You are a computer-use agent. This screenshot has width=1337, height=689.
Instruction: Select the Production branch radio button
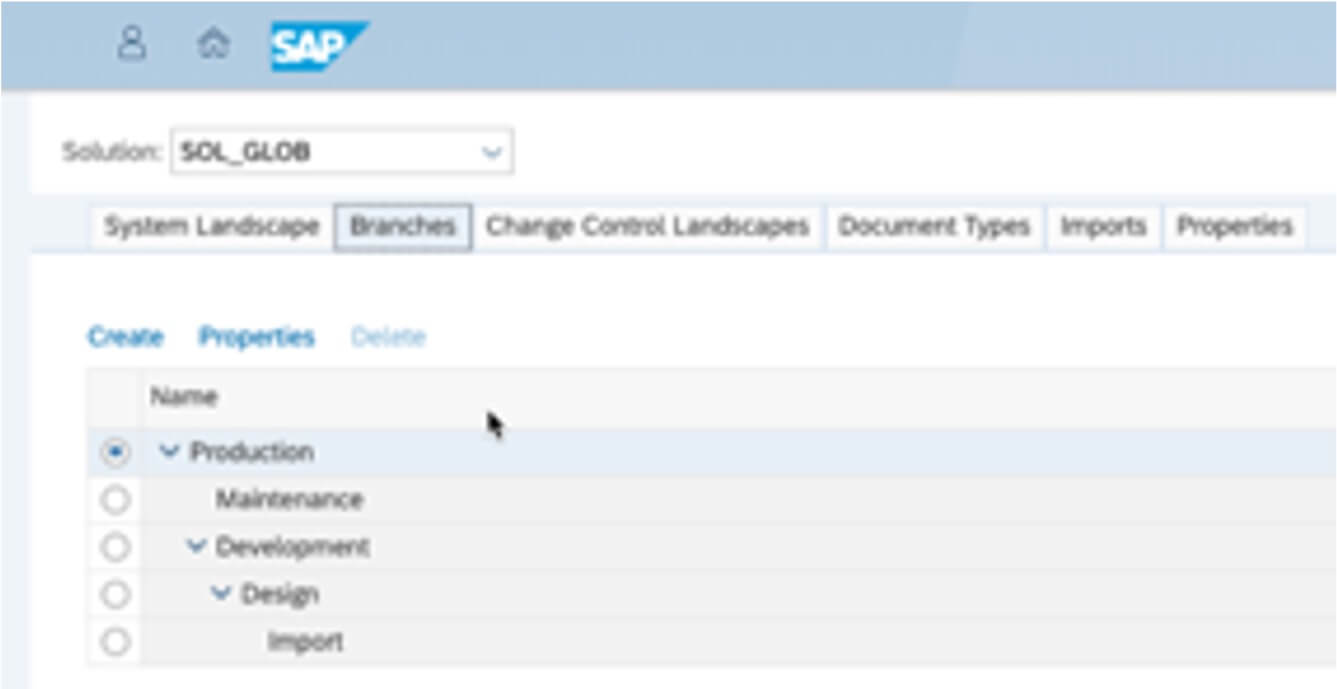(116, 451)
